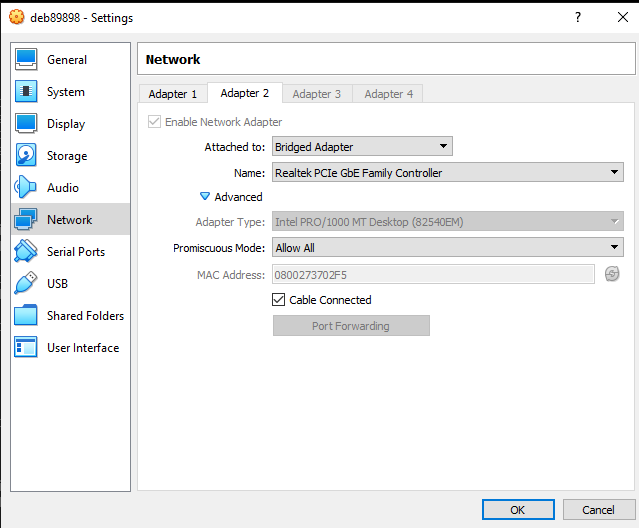The width and height of the screenshot is (639, 528).
Task: Click the Shared Folders label in sidebar
Action: [x=86, y=316]
